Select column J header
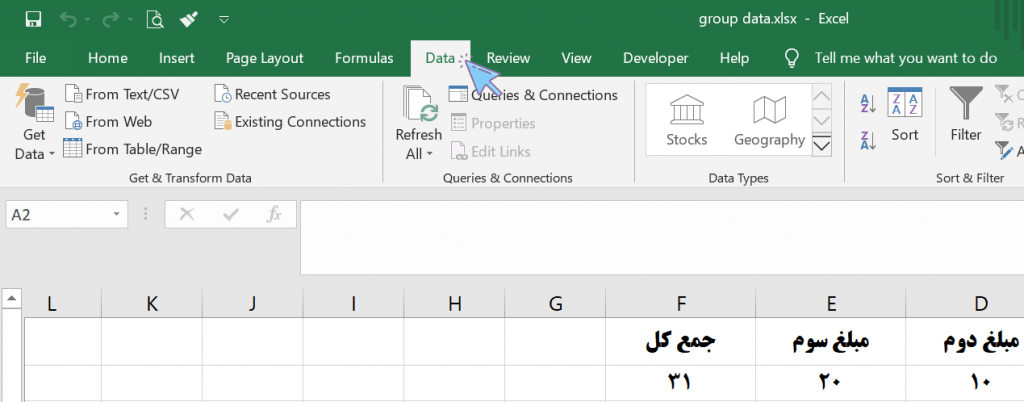This screenshot has width=1024, height=402. (253, 303)
